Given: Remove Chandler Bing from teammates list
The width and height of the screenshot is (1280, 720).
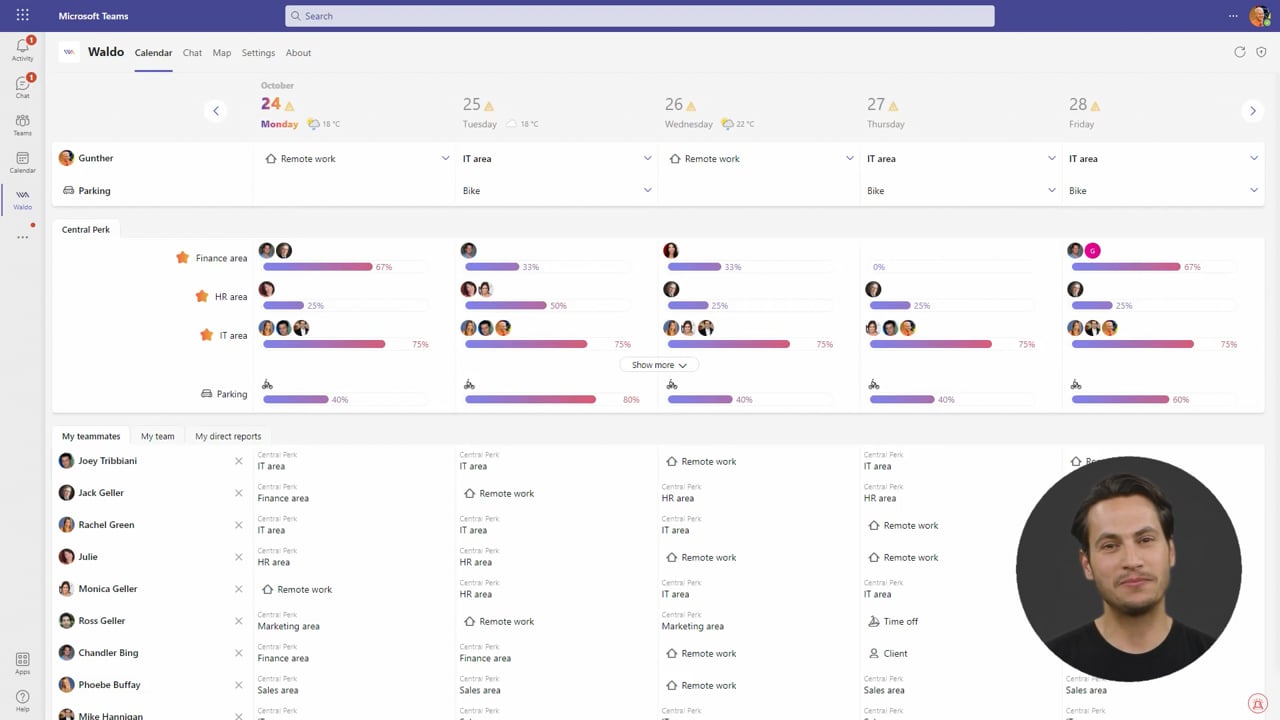Looking at the screenshot, I should click(238, 653).
